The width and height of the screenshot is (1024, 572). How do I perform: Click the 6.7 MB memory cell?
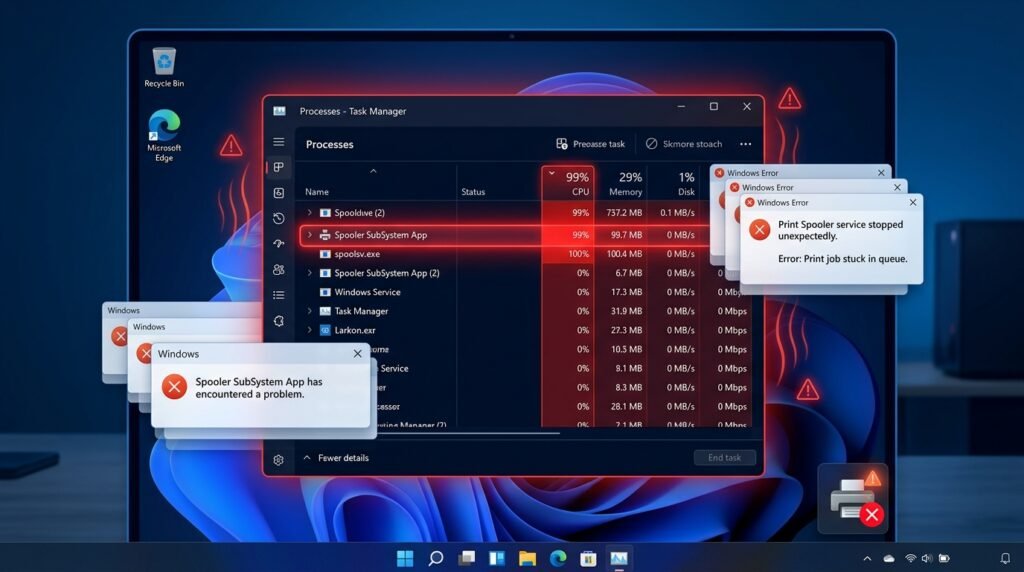point(628,273)
